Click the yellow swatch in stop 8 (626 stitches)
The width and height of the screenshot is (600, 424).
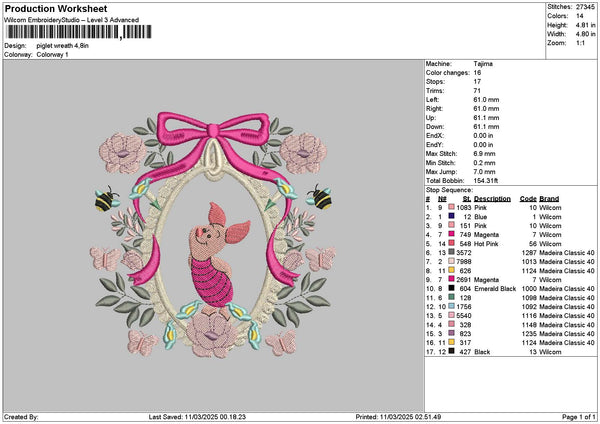452,271
